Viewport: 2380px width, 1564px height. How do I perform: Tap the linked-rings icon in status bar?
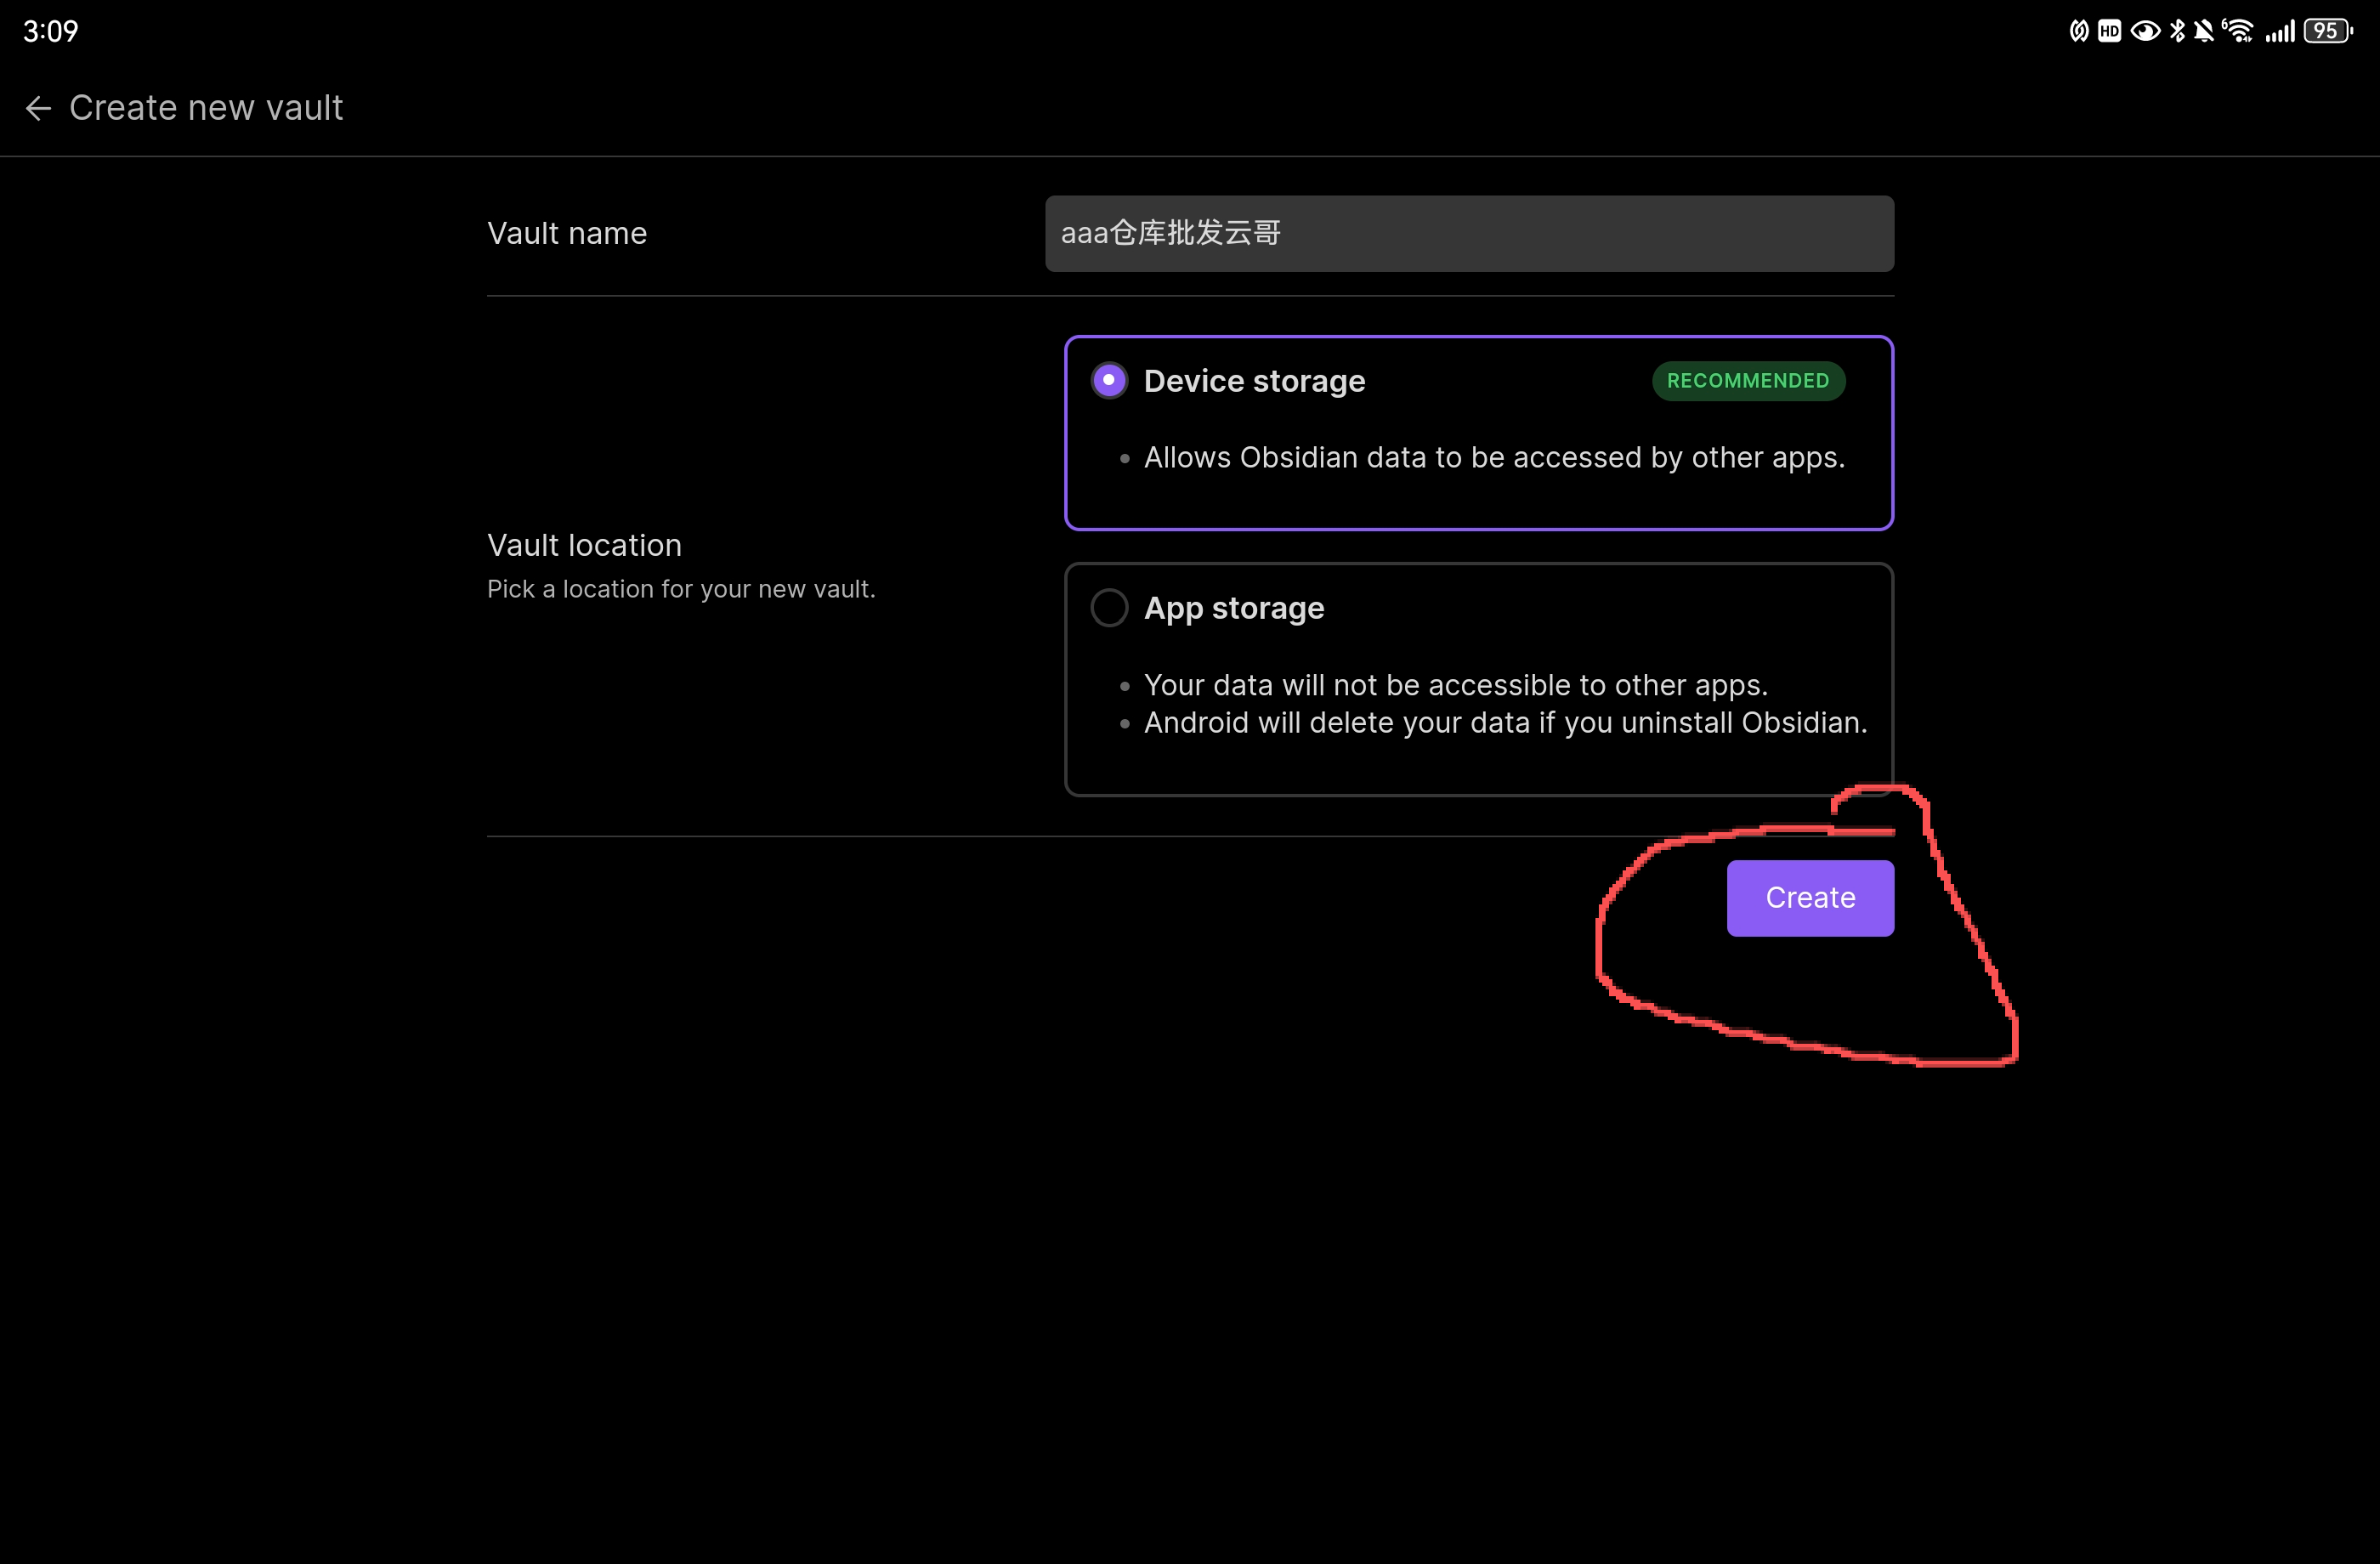(2078, 31)
